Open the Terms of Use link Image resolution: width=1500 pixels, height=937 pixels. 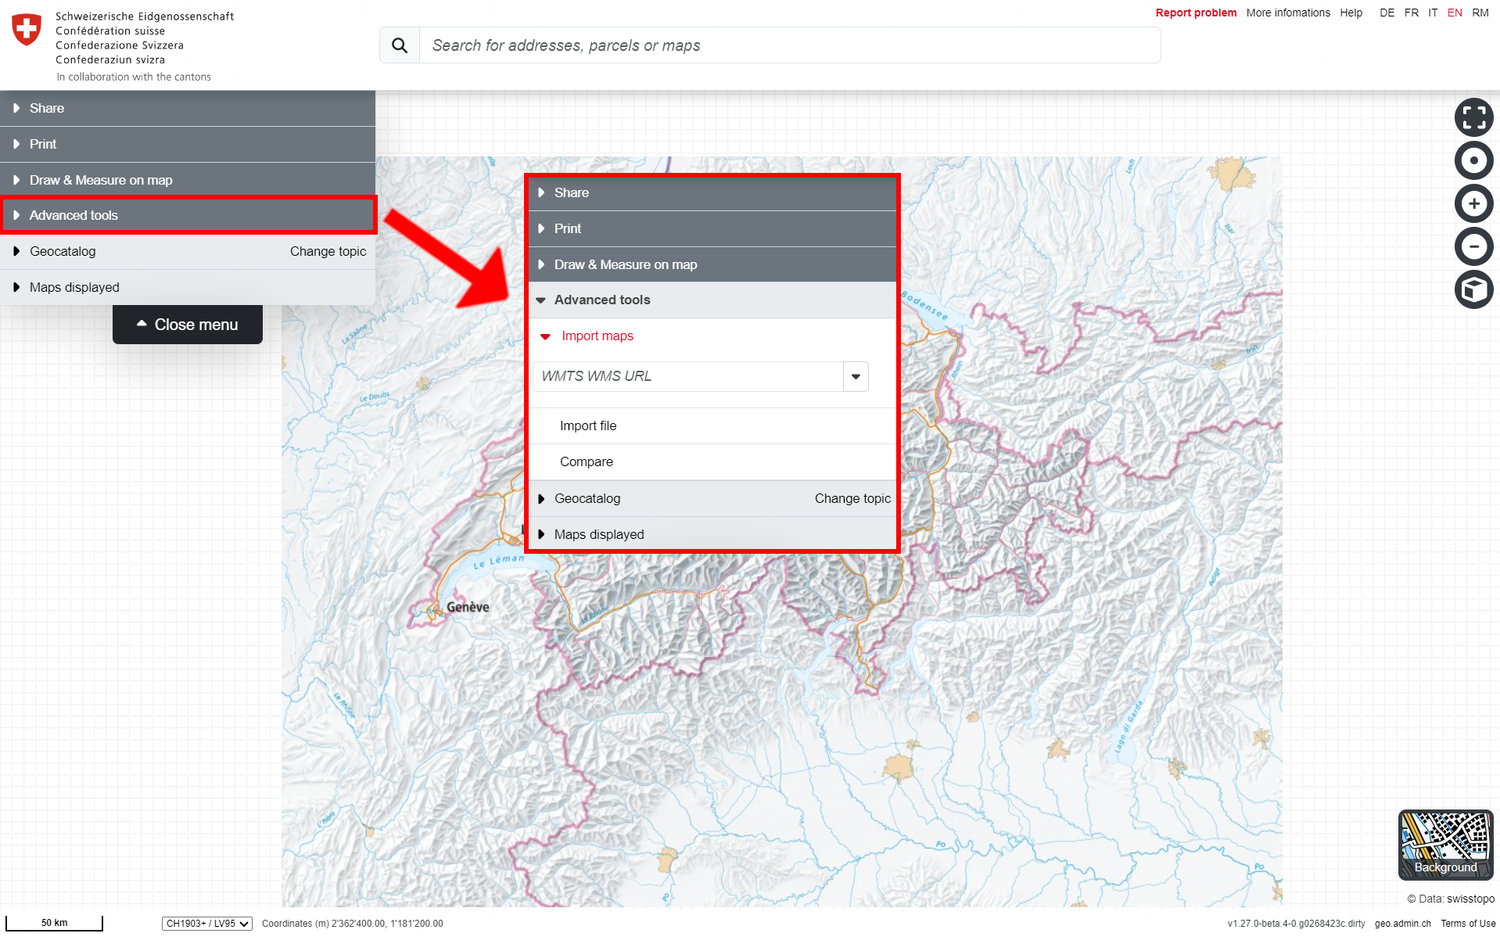(x=1467, y=924)
